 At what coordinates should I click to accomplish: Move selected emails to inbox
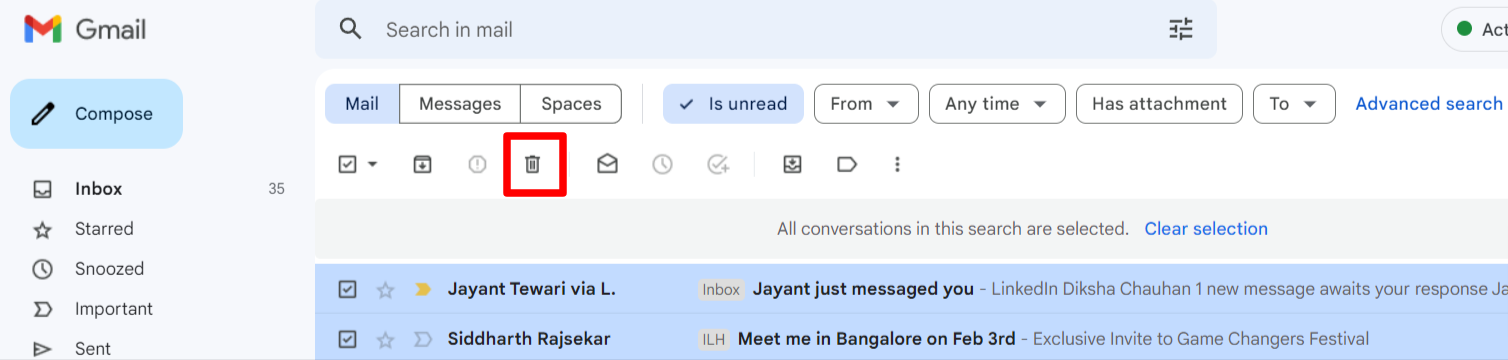pos(792,164)
